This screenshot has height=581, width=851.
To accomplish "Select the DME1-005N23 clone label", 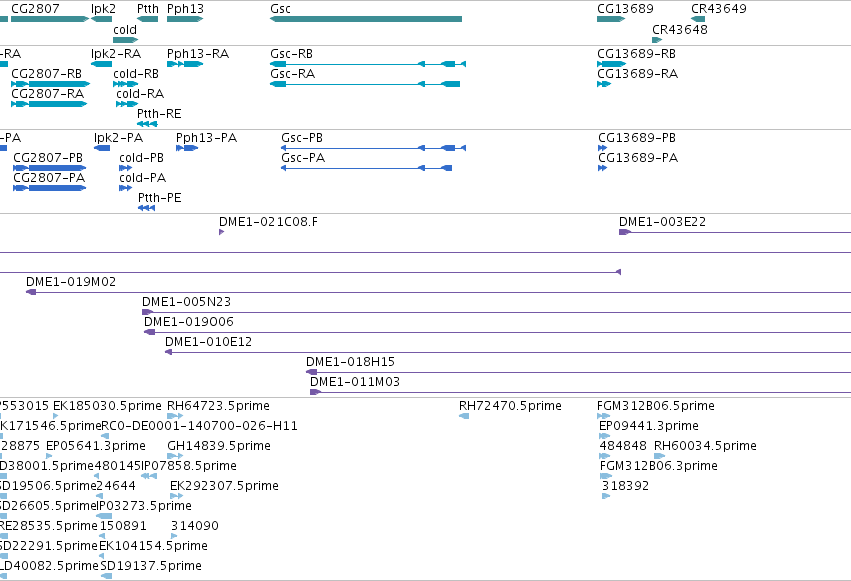I will 187,302.
